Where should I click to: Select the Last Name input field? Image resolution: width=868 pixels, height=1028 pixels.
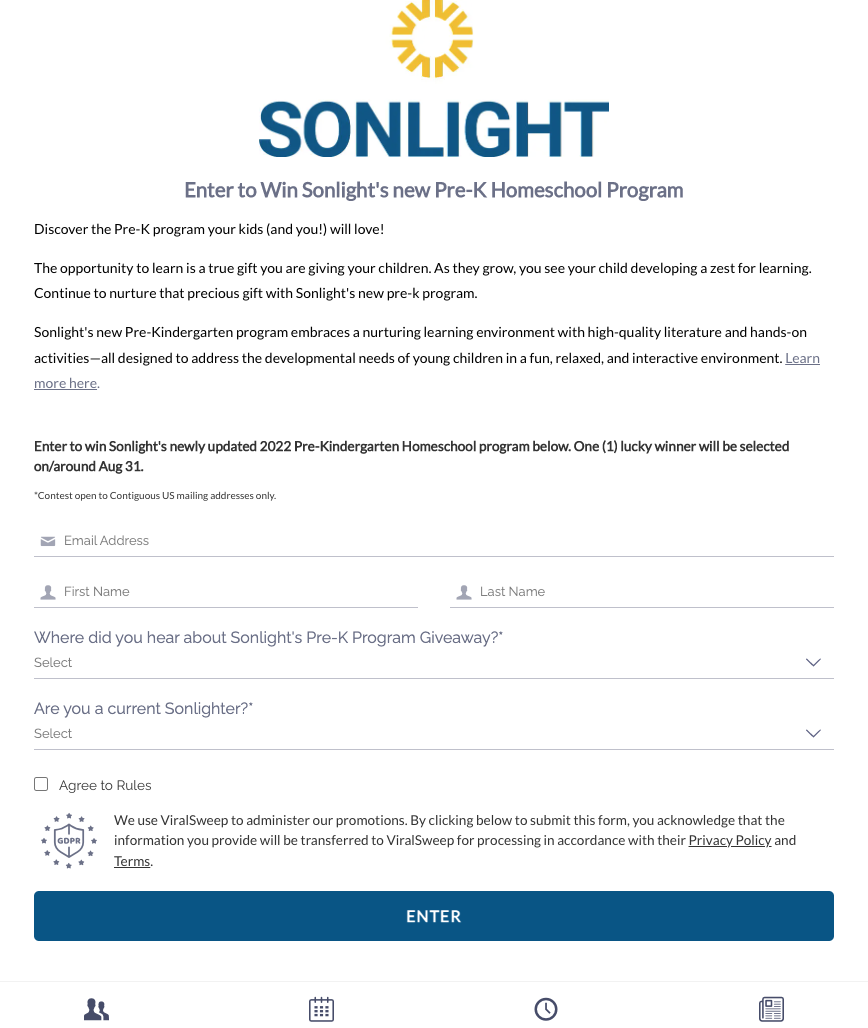(650, 592)
